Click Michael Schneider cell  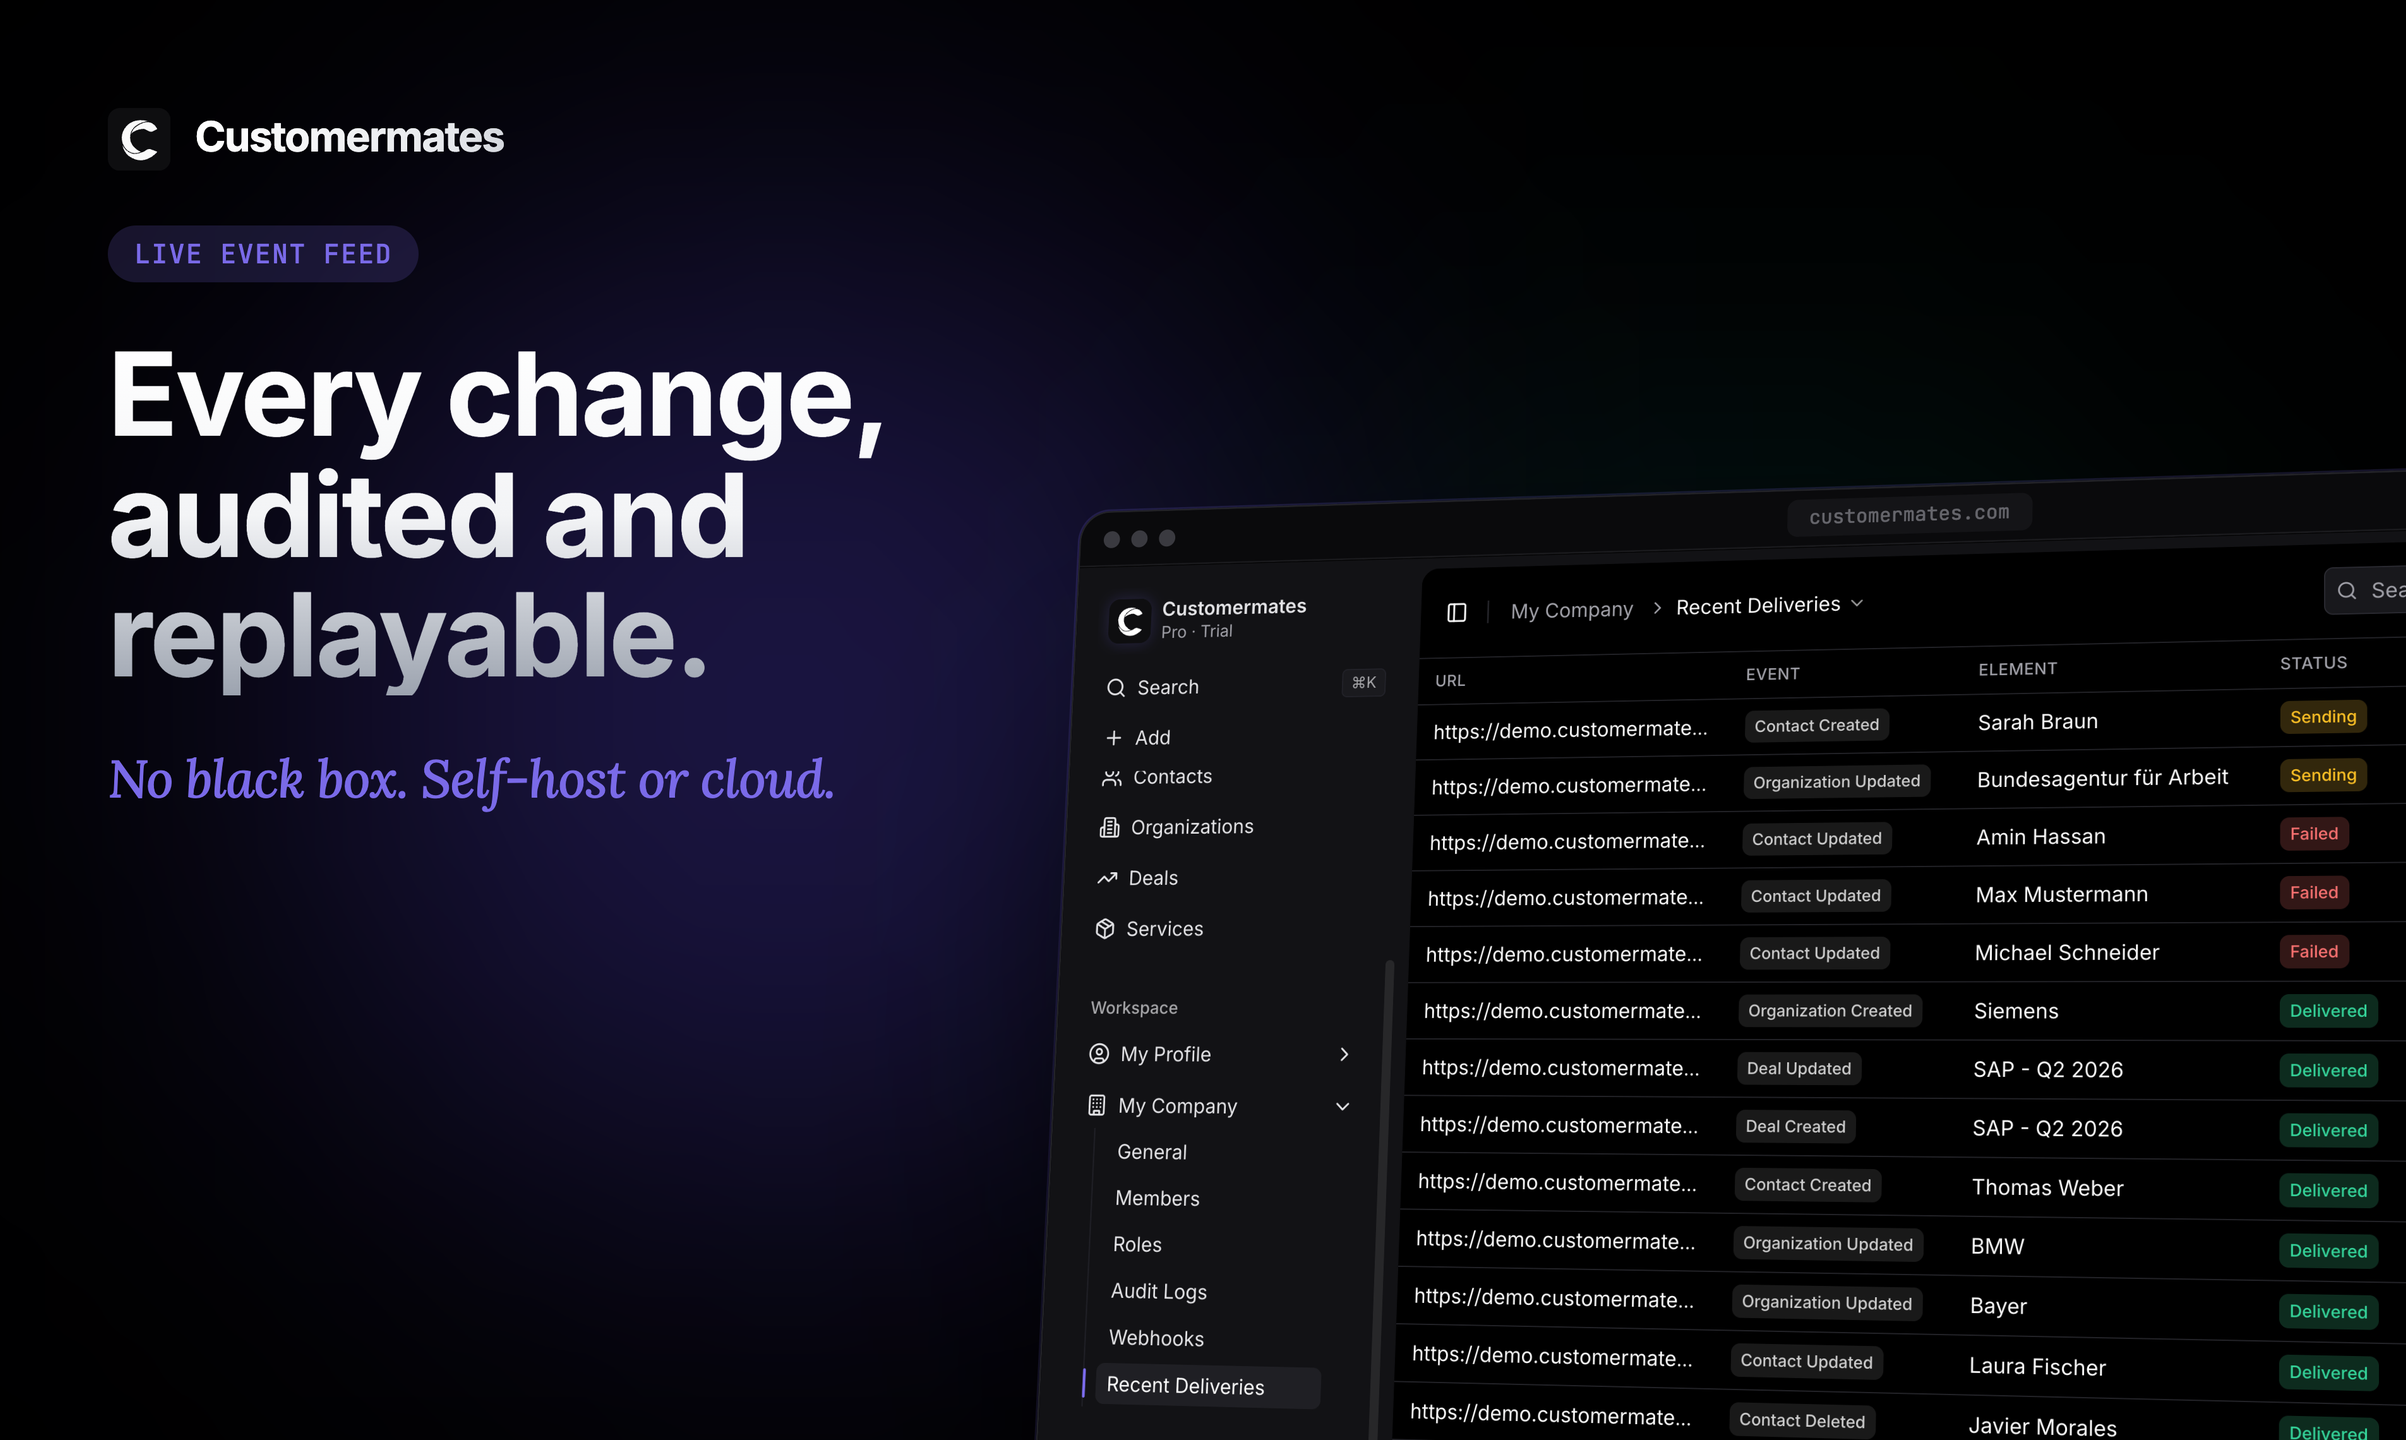click(x=2066, y=953)
